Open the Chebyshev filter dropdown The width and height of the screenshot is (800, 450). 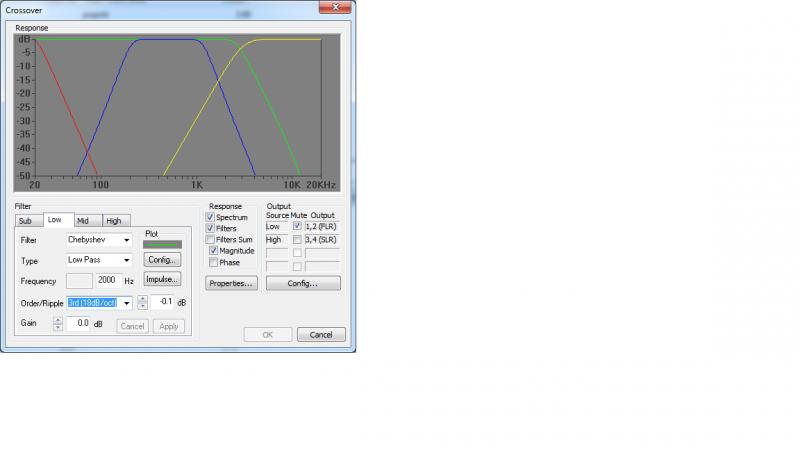click(99, 240)
